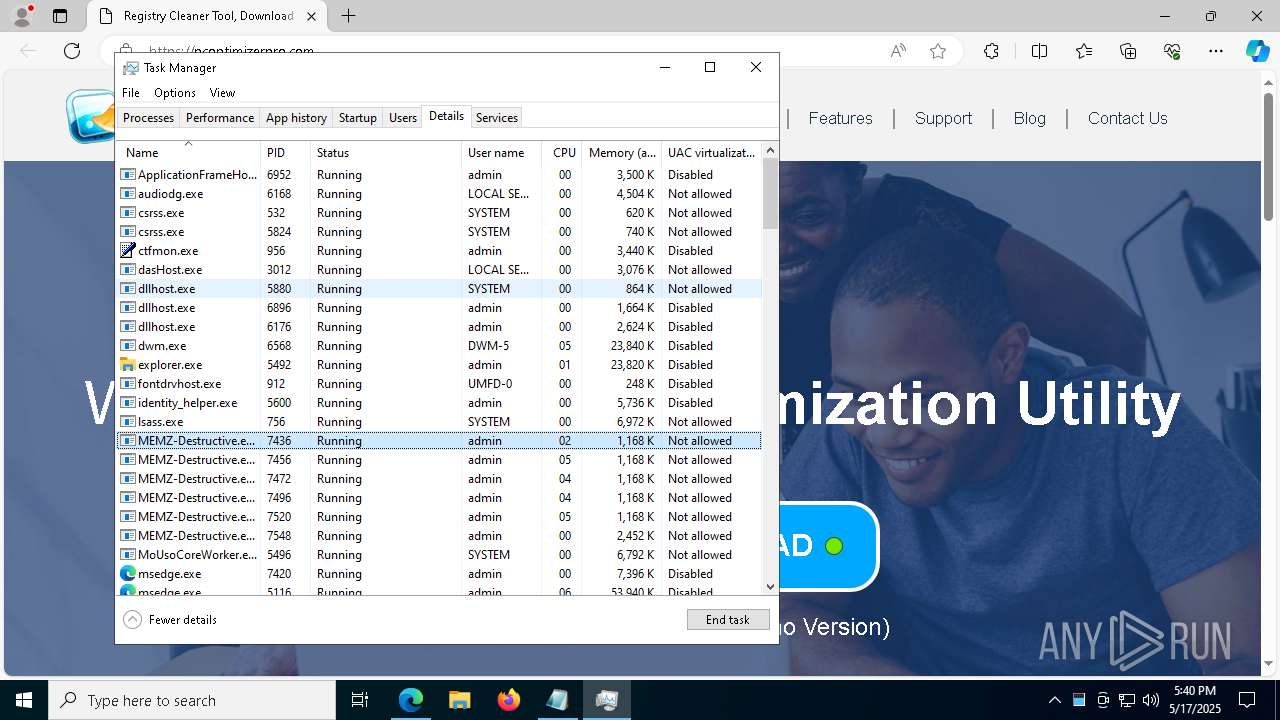Switch to Startup tab
Screen dimensions: 1280x720
357,117
